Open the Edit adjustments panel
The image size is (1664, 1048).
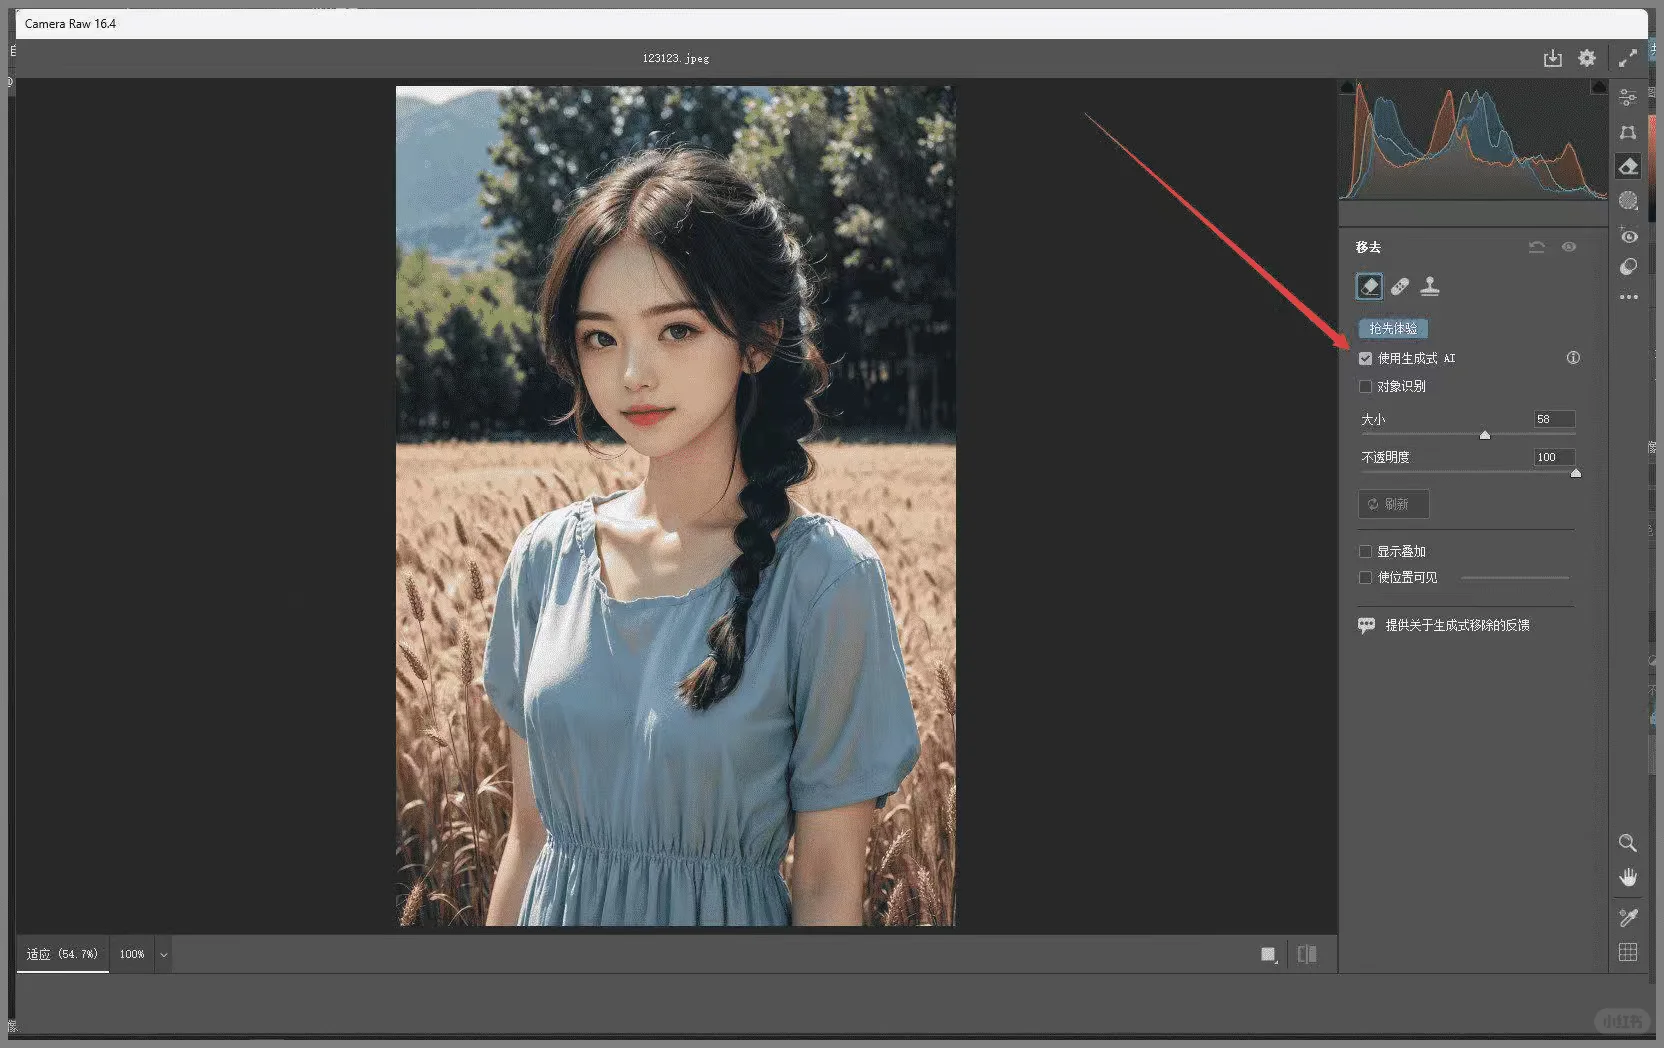coord(1627,97)
